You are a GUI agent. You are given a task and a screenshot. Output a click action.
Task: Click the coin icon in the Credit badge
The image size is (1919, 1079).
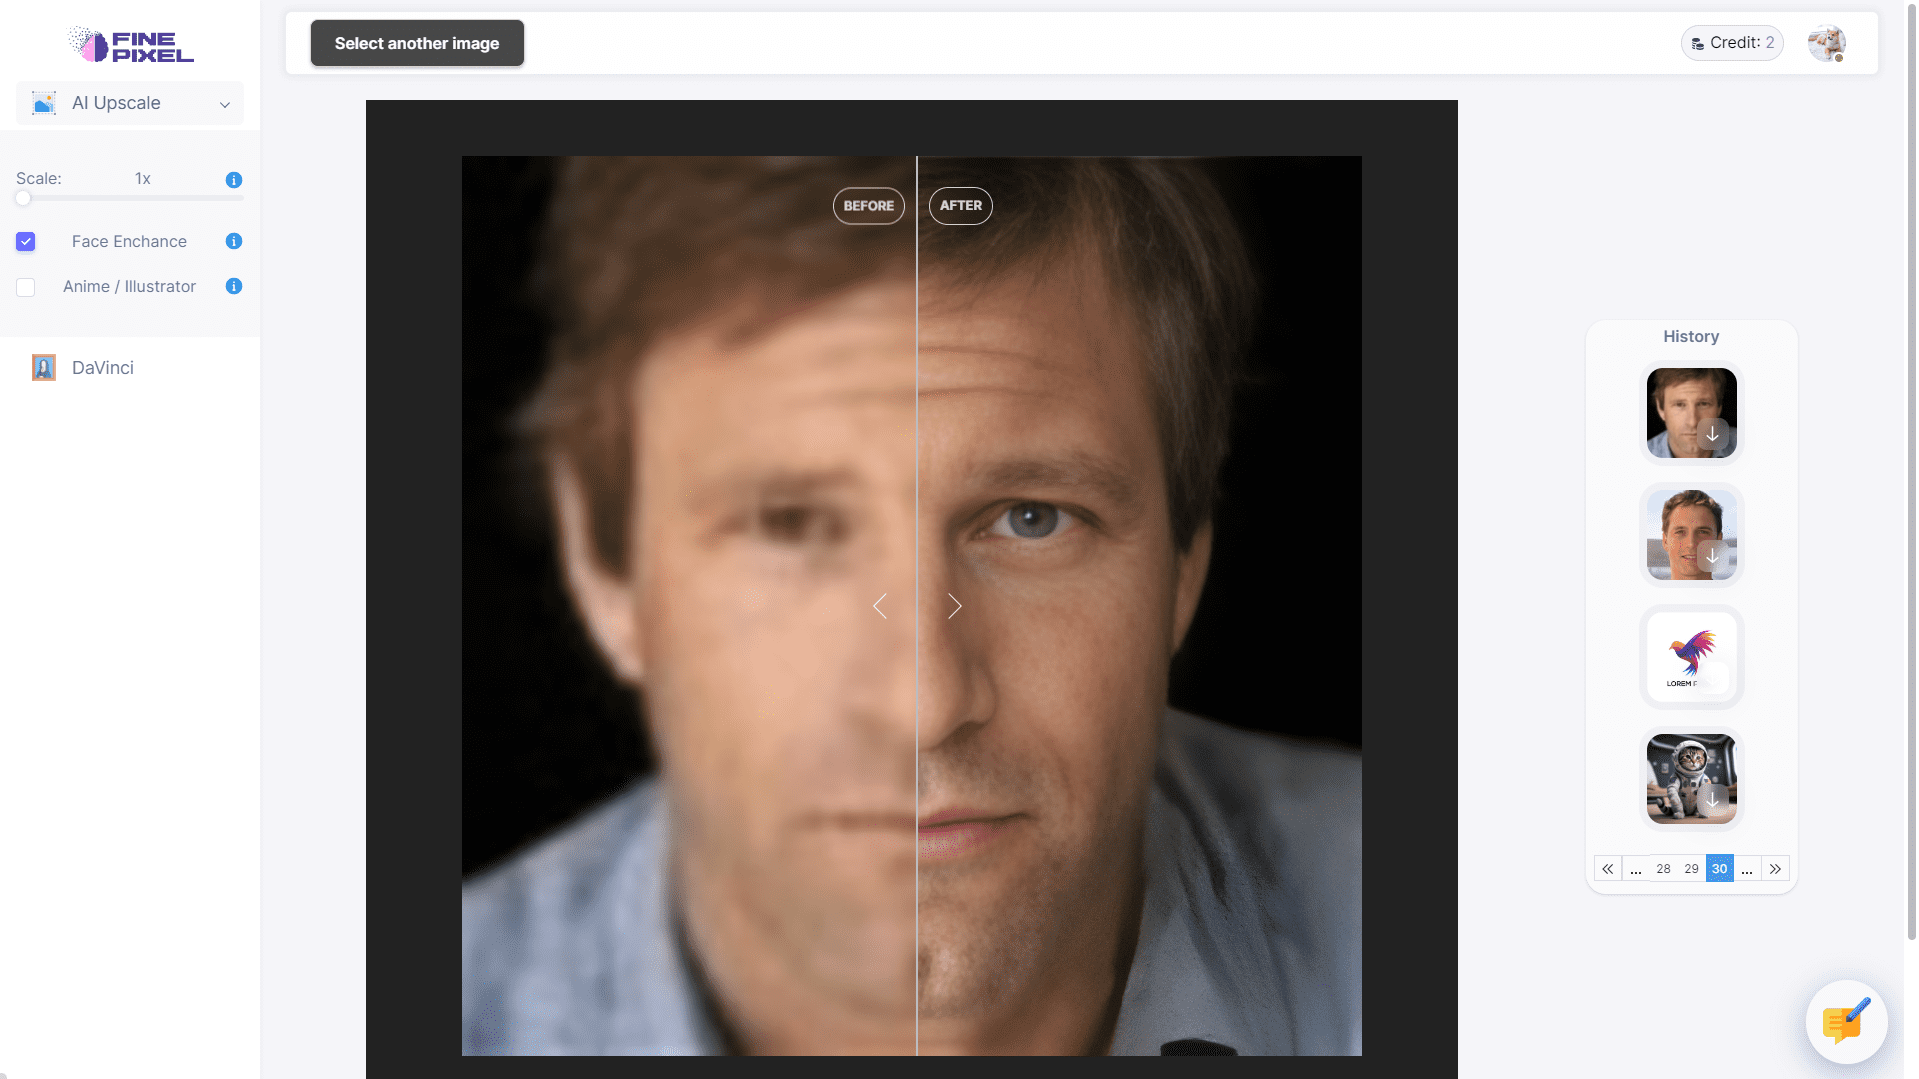(x=1697, y=43)
